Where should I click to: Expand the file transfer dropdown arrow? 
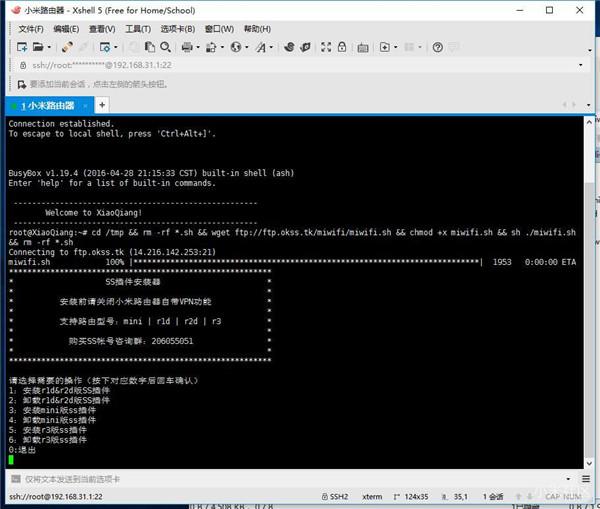click(x=222, y=47)
